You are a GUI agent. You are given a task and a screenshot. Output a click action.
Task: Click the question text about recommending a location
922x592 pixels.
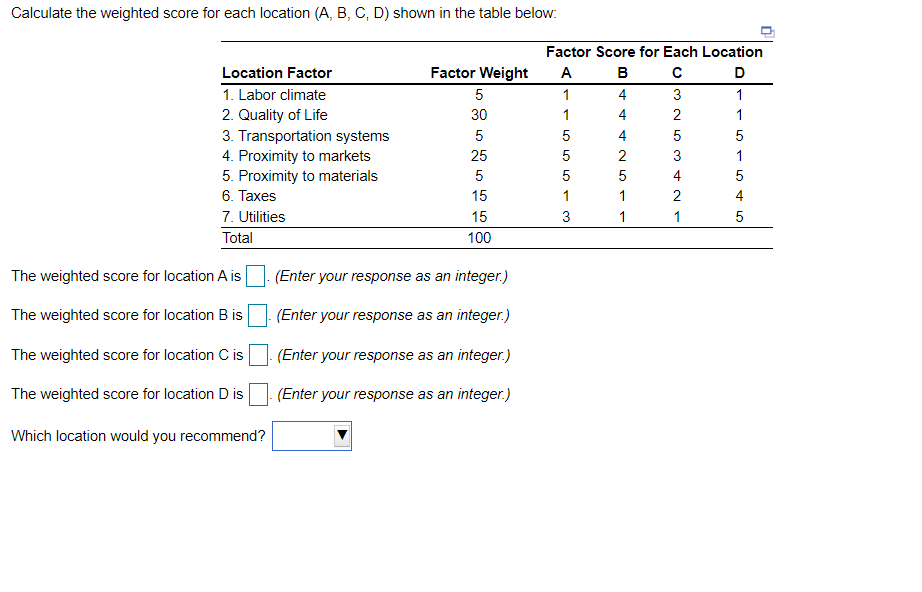(x=137, y=435)
